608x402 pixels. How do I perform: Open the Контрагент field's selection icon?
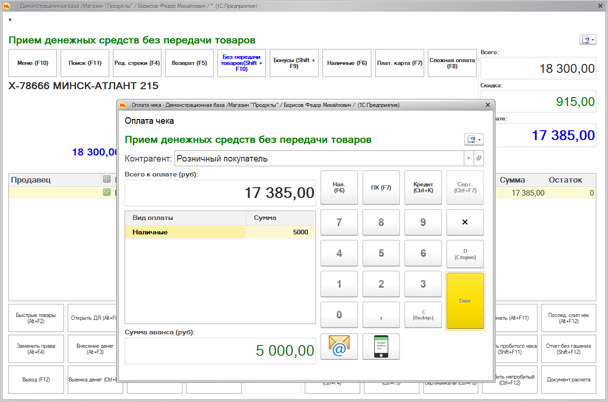pos(479,158)
